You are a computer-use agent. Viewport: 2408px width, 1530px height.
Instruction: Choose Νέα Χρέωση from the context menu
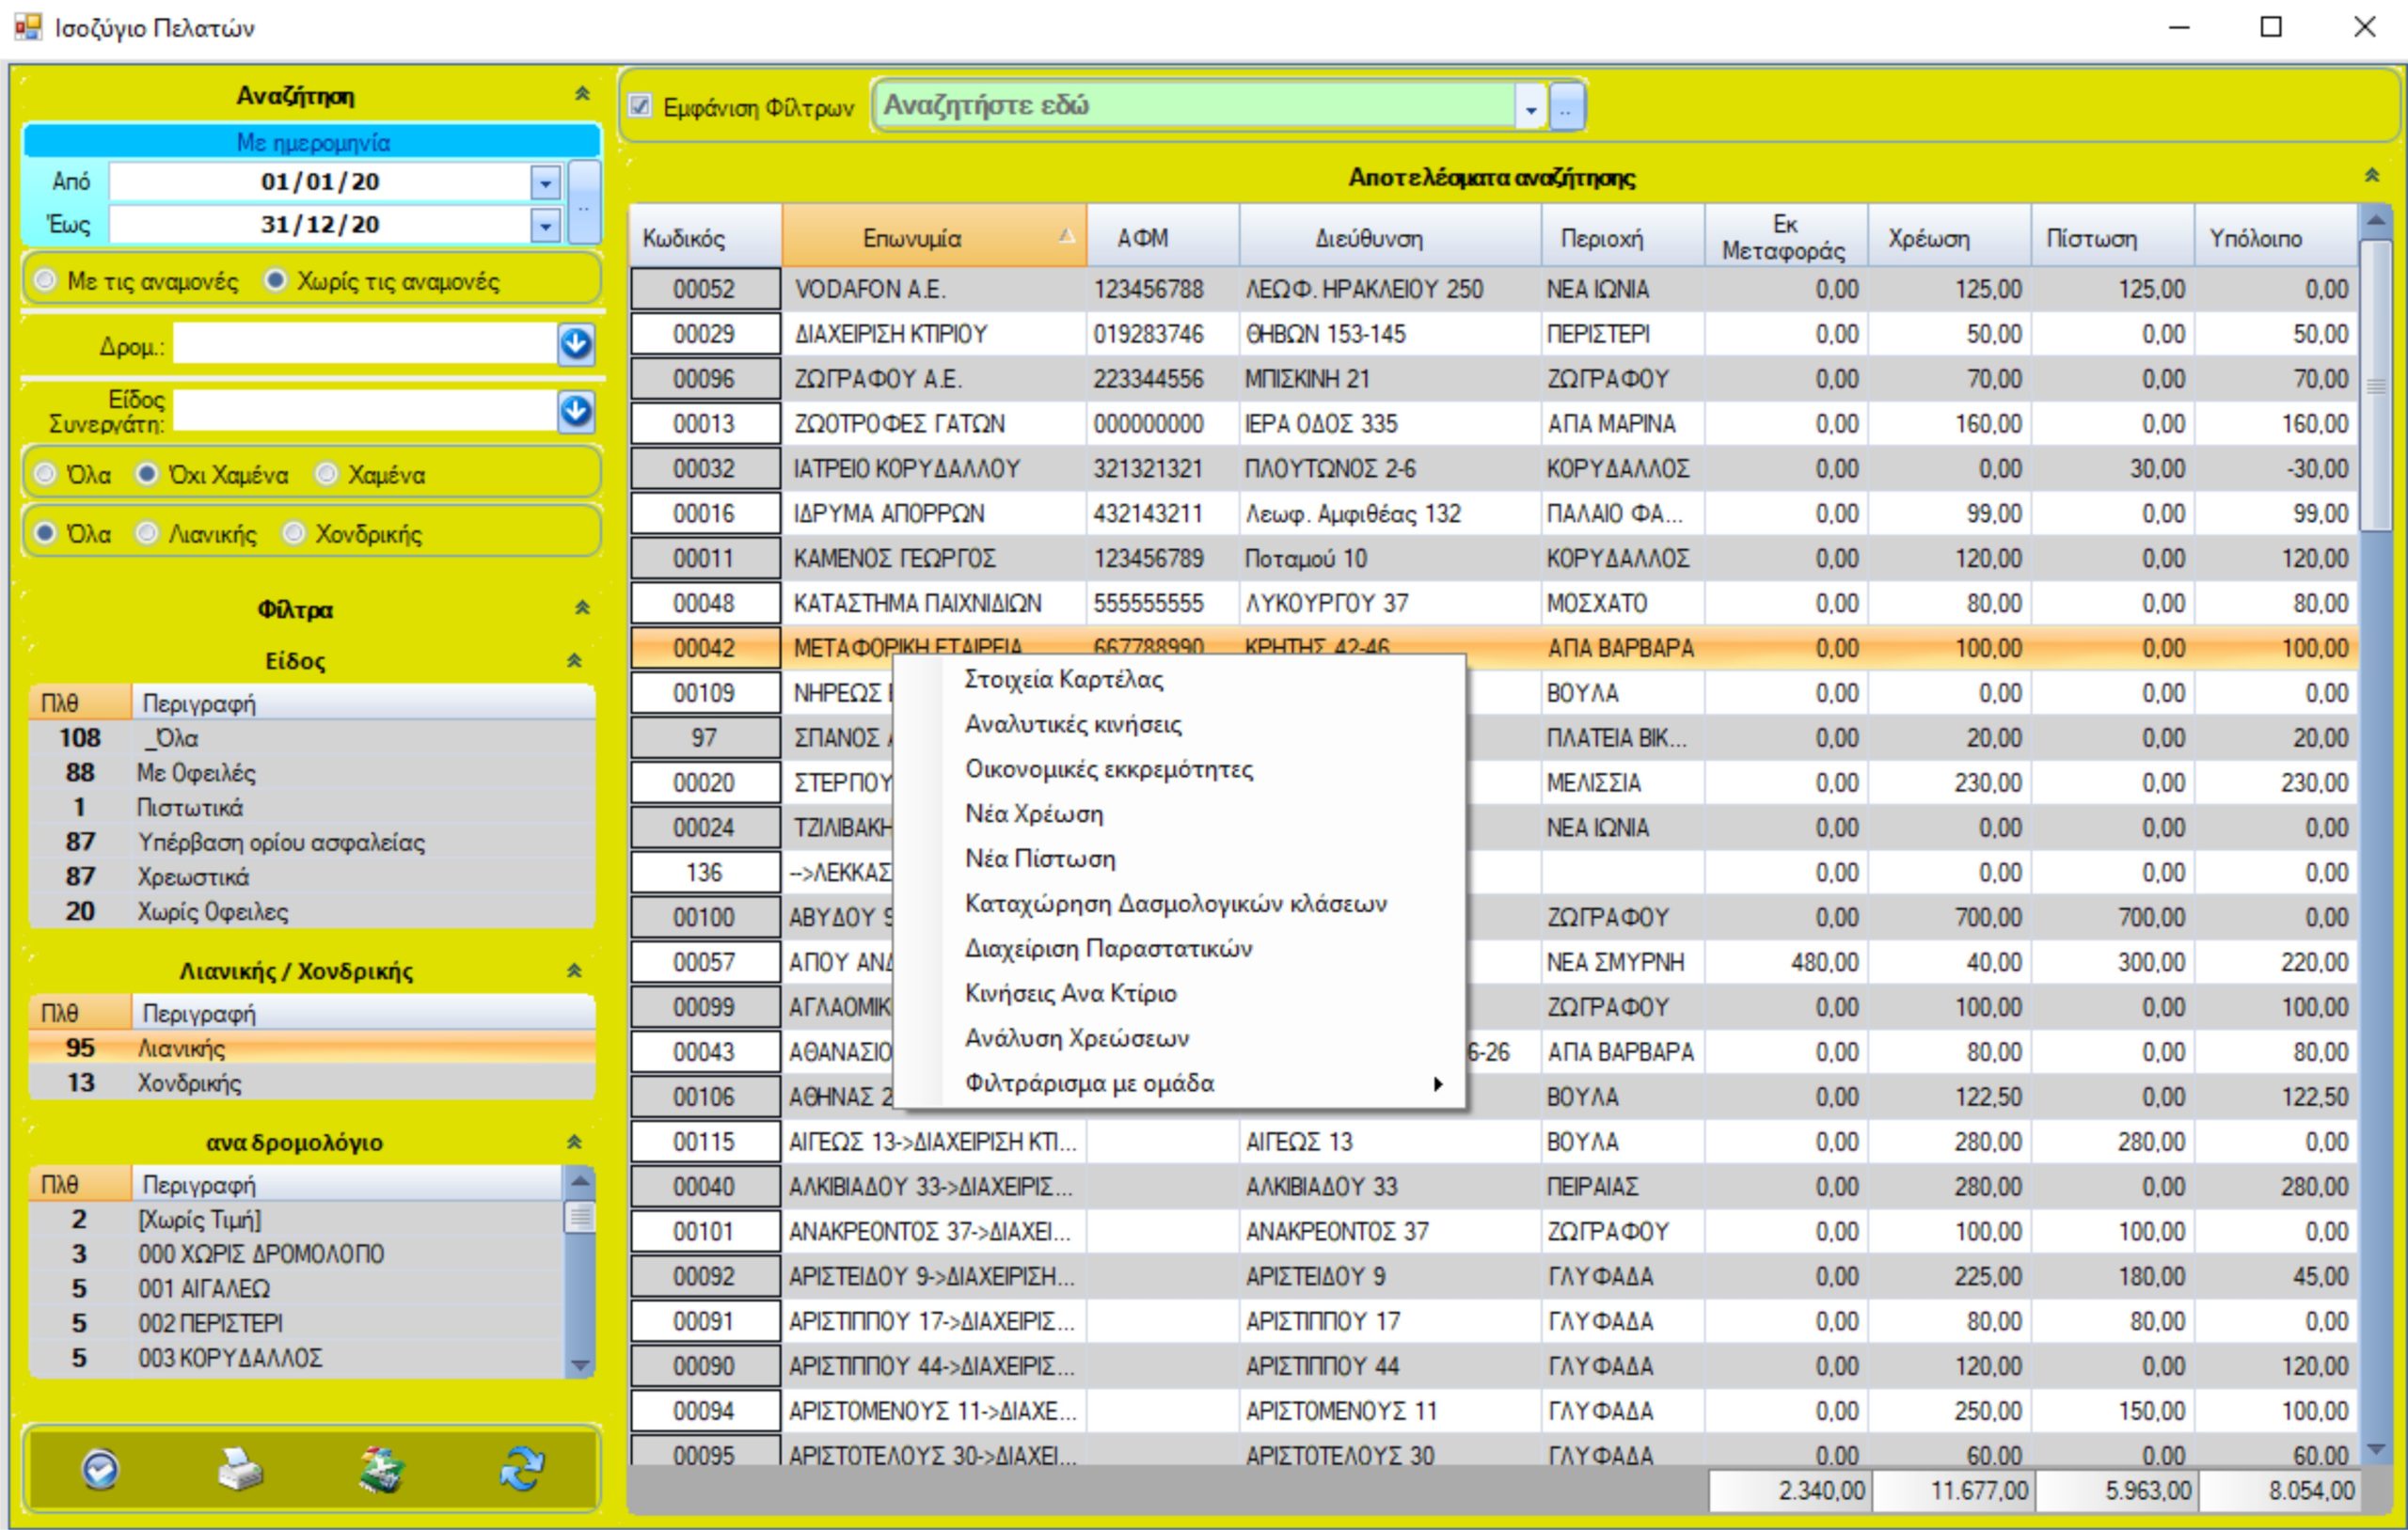point(1033,814)
